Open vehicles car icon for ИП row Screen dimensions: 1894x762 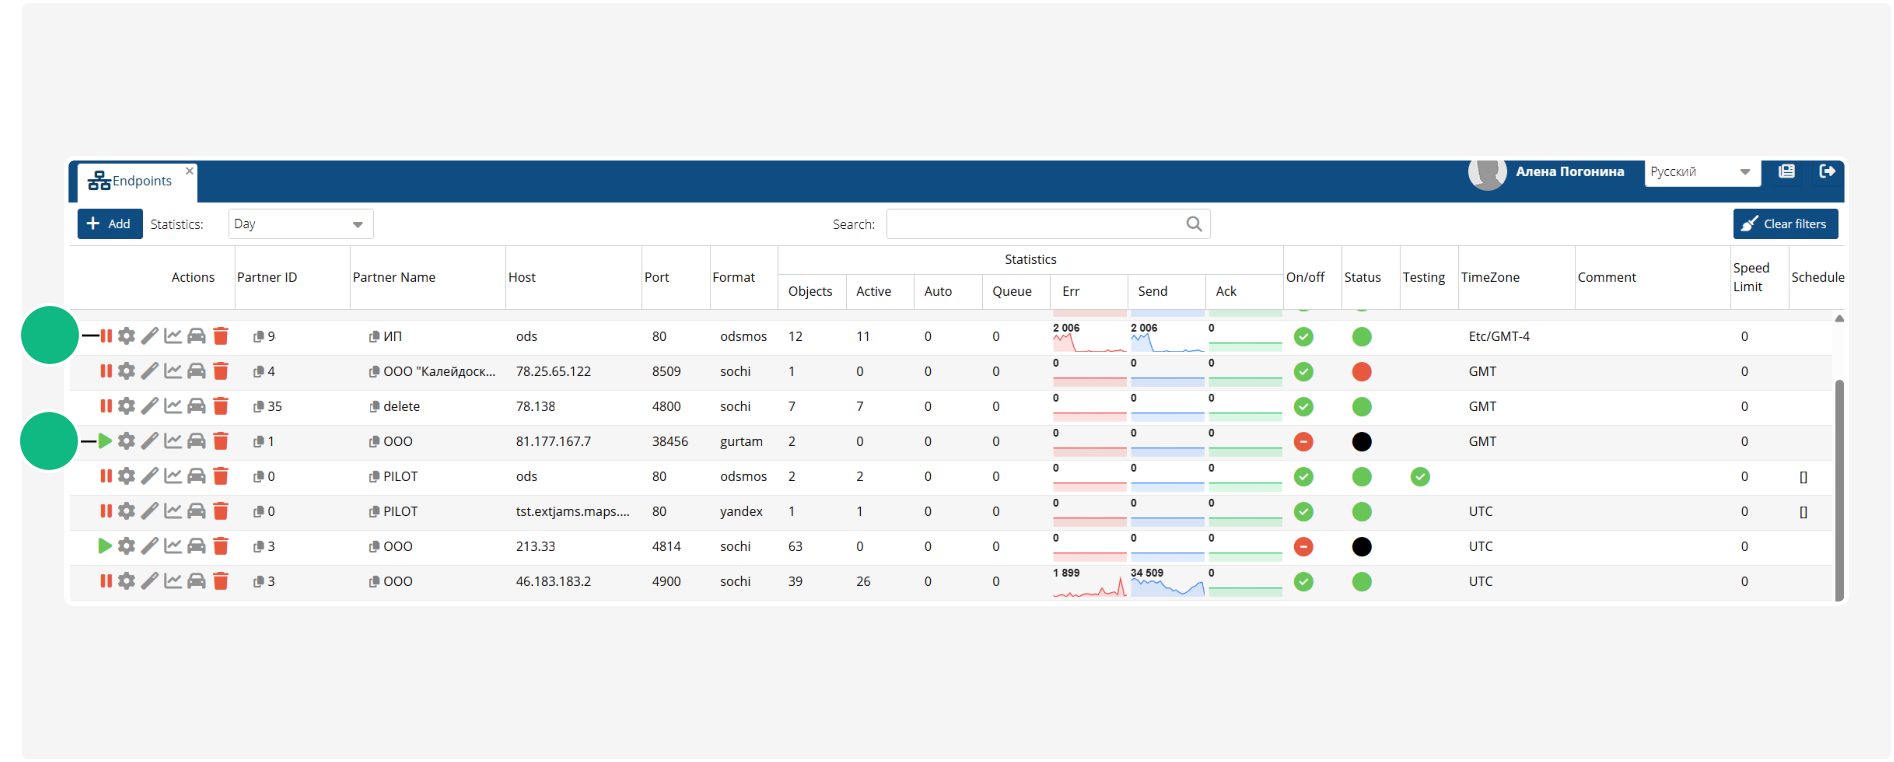pos(196,336)
